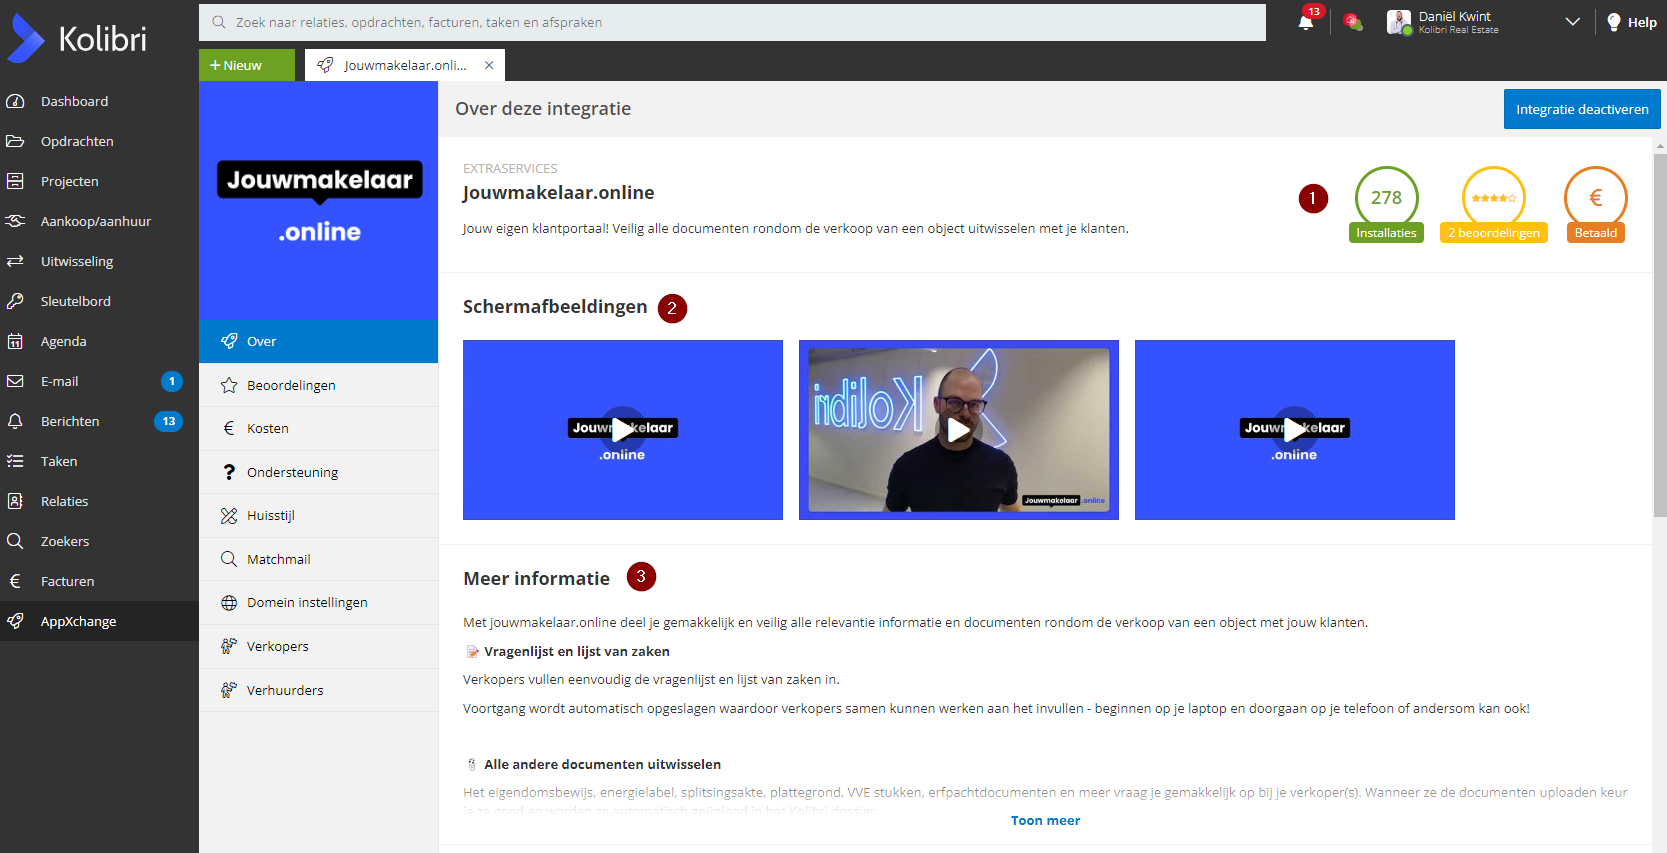This screenshot has width=1667, height=853.
Task: Open the Opdrachten folder icon
Action: [x=15, y=141]
